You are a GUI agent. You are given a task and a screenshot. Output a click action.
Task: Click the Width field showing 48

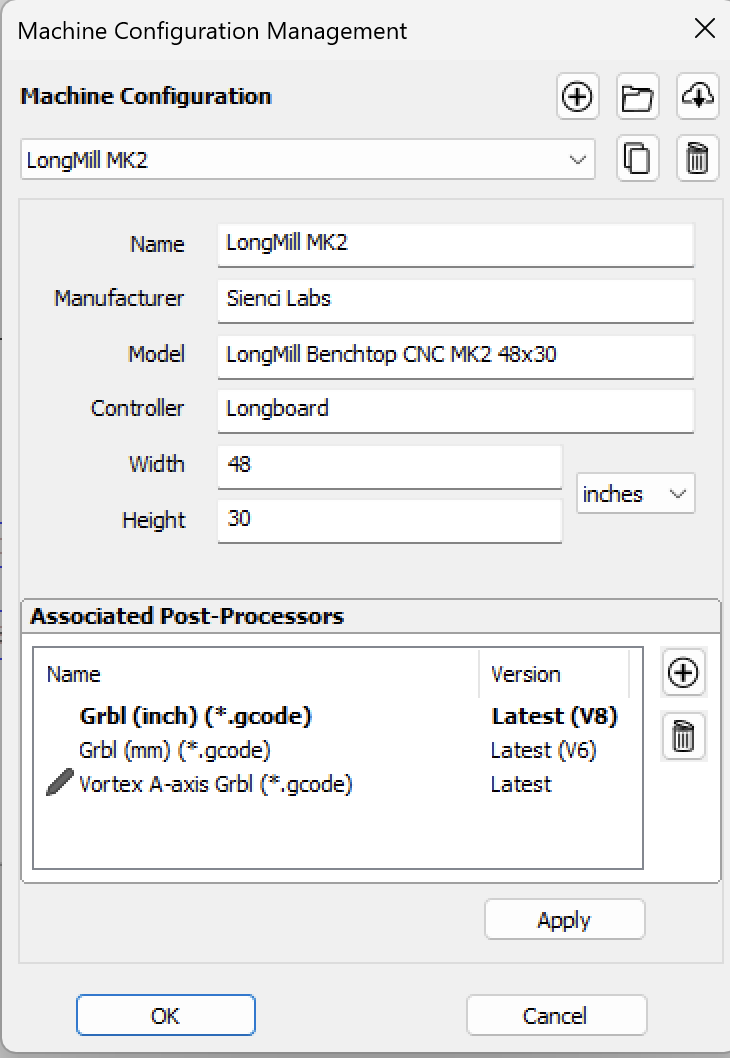tap(389, 466)
